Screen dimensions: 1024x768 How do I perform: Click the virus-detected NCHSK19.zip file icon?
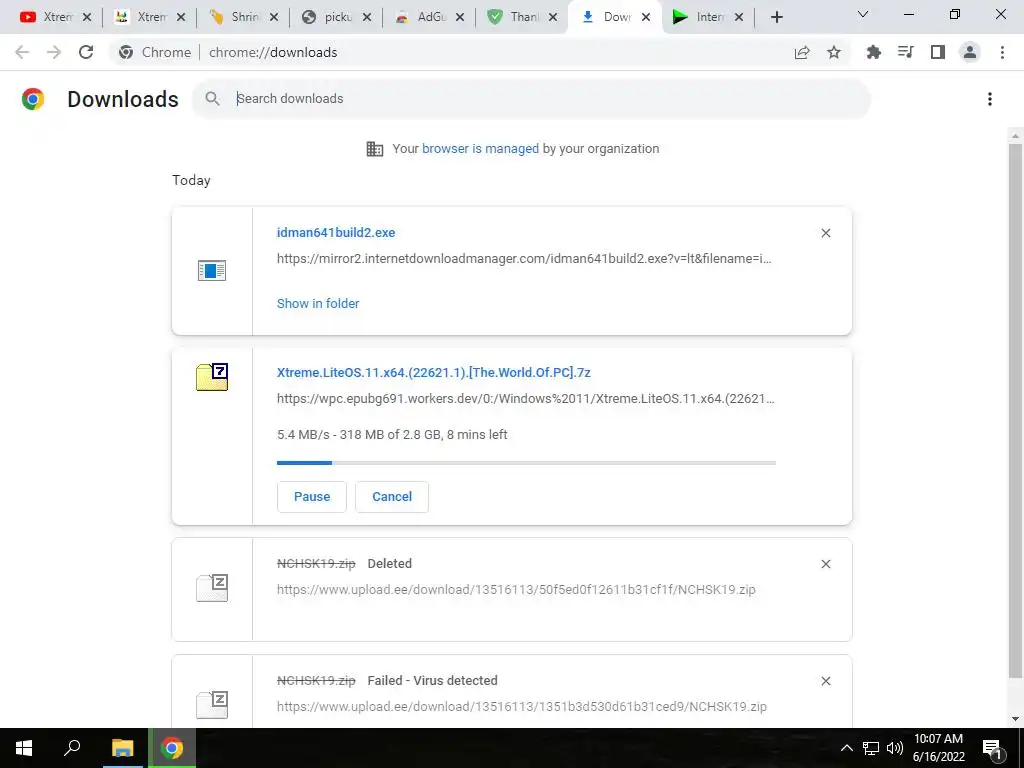pyautogui.click(x=212, y=705)
